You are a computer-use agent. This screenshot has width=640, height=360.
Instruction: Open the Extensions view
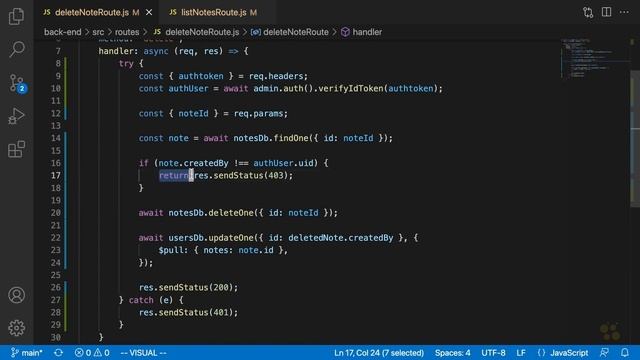tap(16, 149)
